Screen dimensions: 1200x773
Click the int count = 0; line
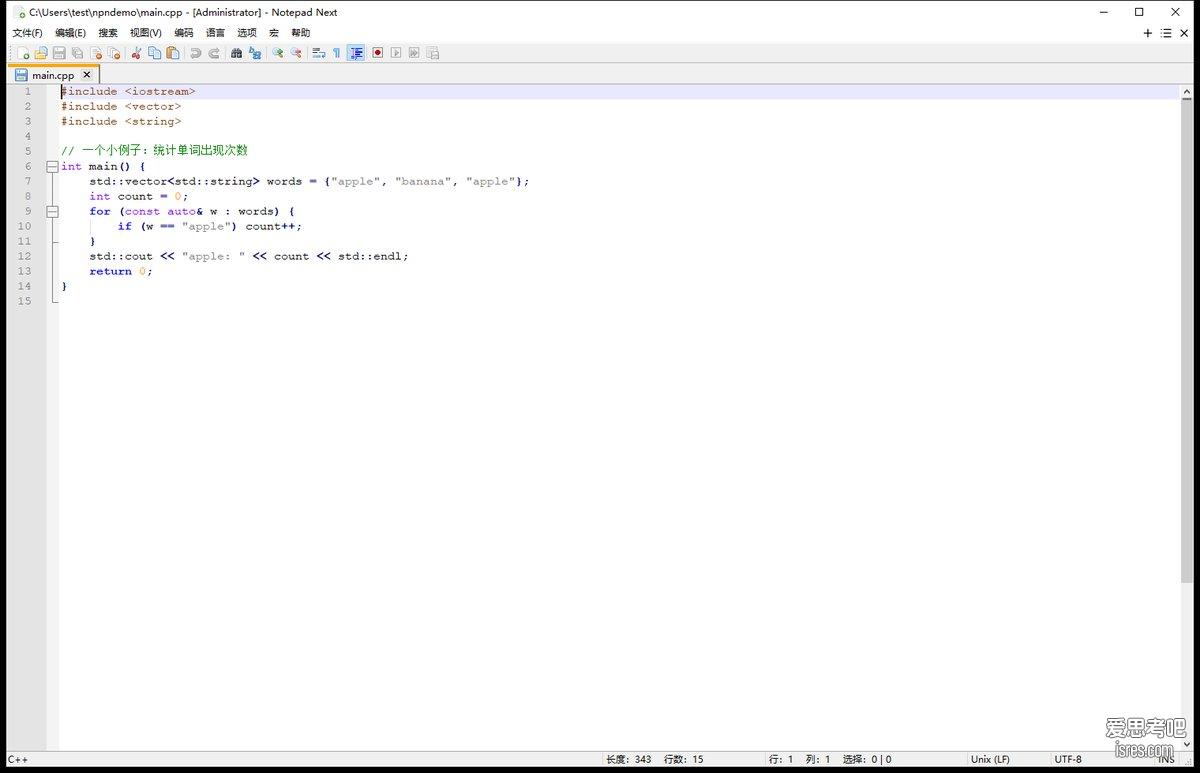138,196
